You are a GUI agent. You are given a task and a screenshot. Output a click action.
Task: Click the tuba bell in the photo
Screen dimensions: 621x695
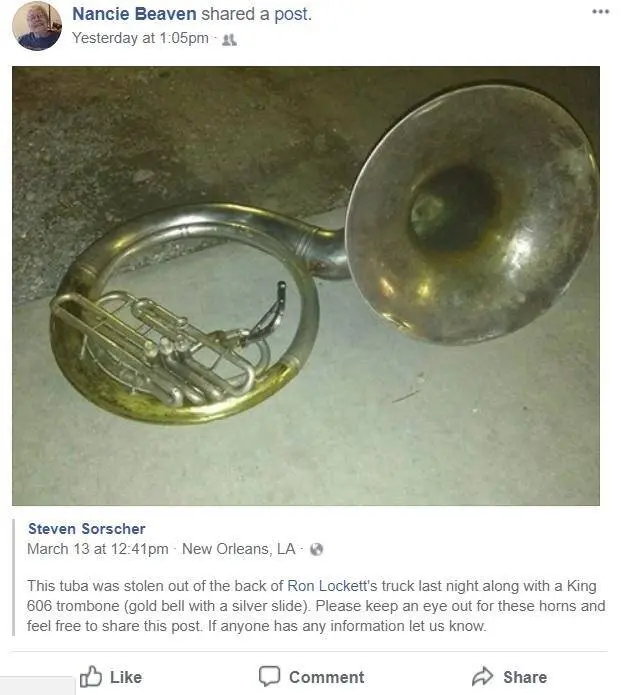(472, 215)
